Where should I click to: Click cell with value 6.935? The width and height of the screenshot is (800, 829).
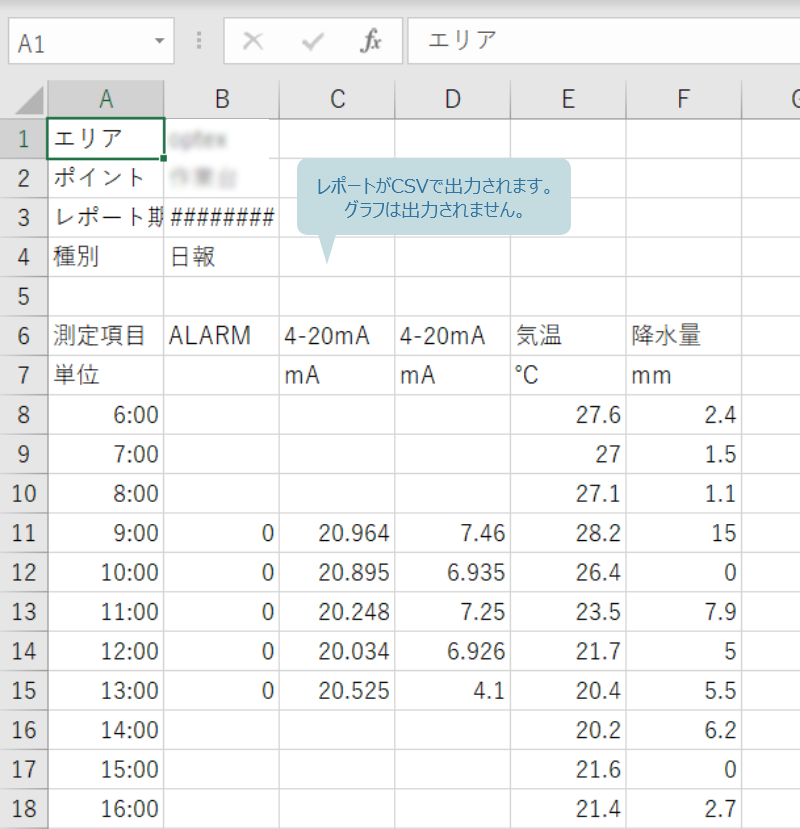[x=453, y=572]
